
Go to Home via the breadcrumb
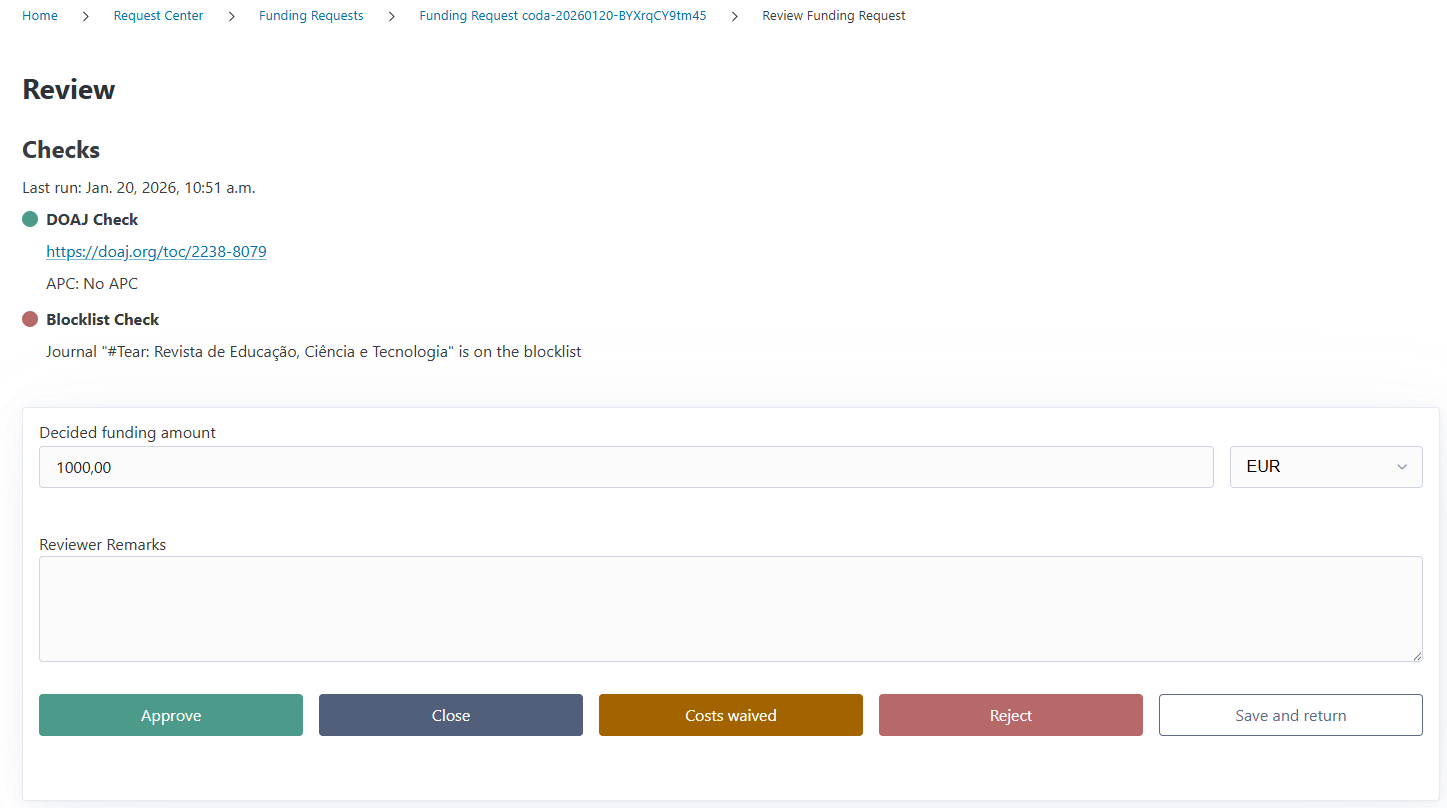coord(40,16)
